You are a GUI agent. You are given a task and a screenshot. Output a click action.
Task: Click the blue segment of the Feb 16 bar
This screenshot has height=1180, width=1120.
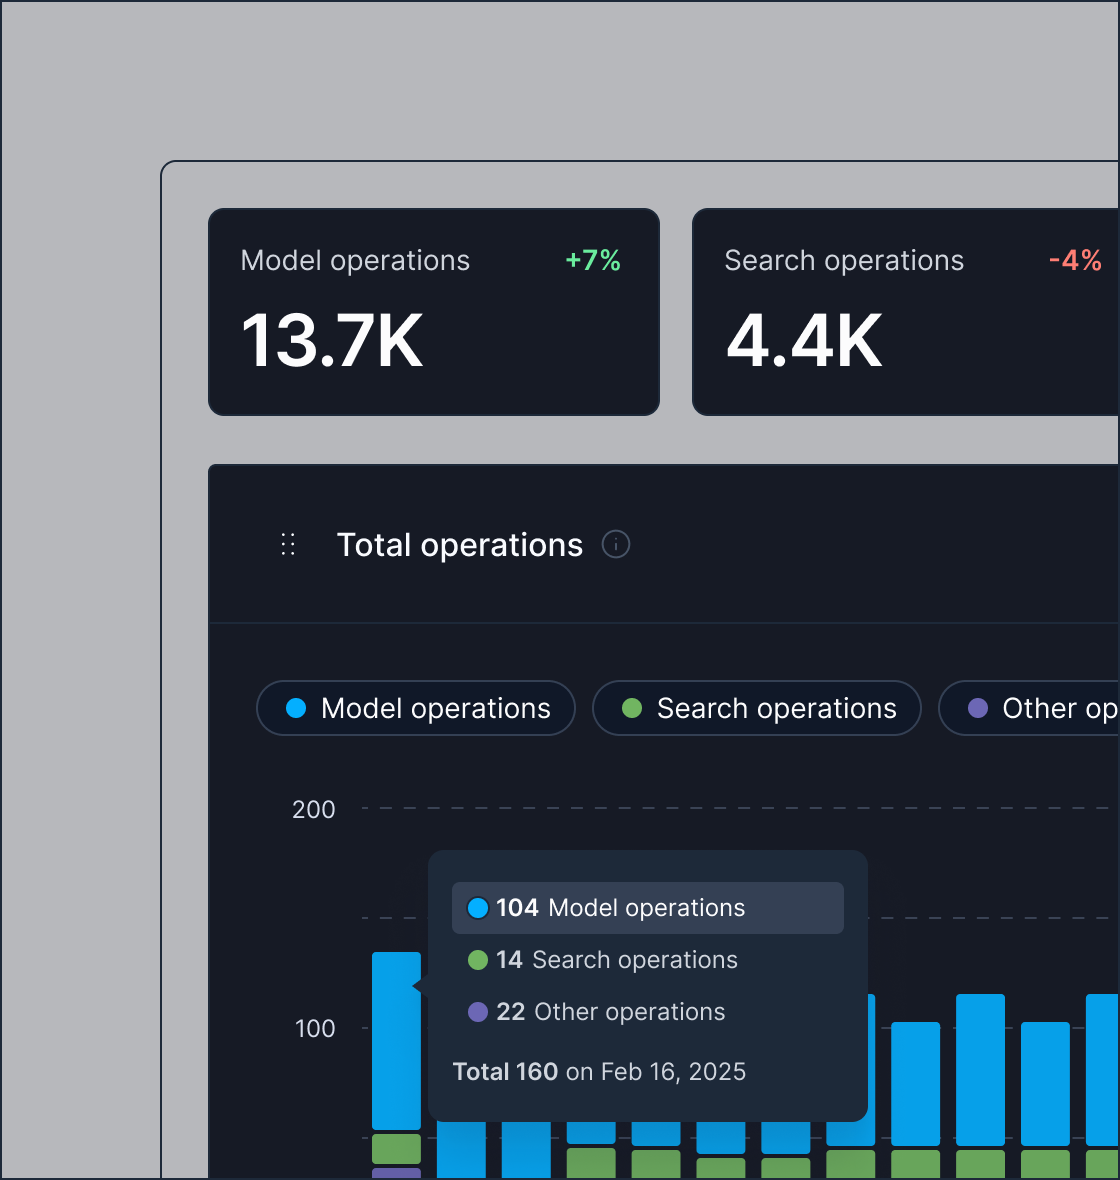pos(396,1040)
